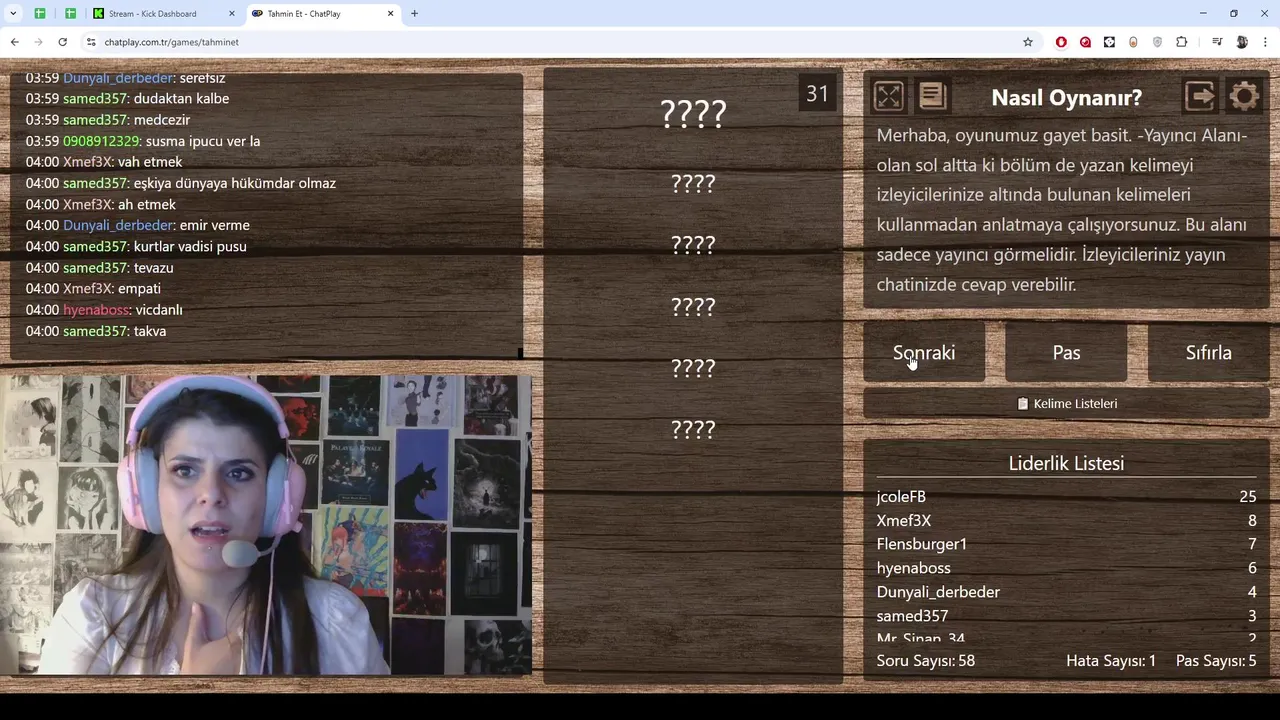Reload the ChatPlay page
1280x720 pixels.
pyautogui.click(x=62, y=42)
